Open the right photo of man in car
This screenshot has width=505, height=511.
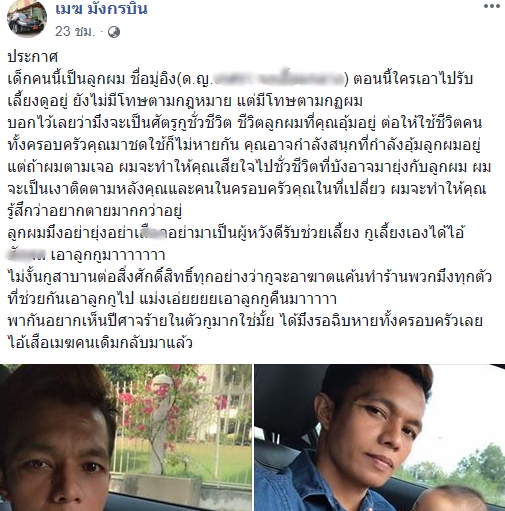pos(380,437)
